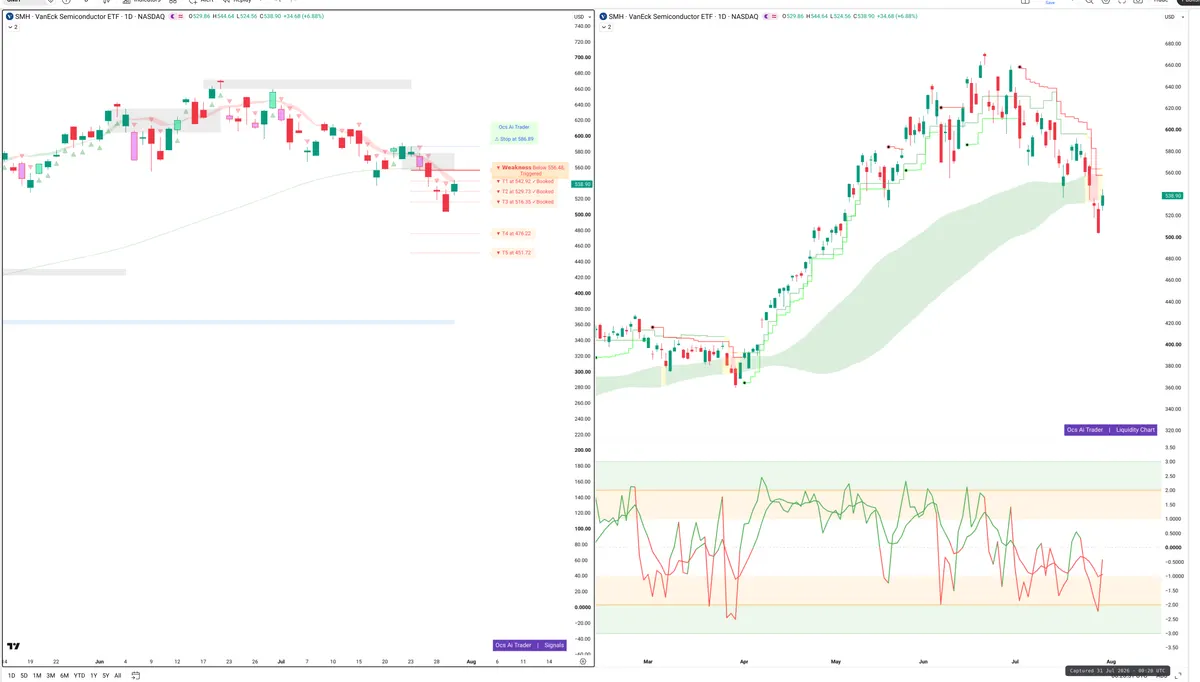
Task: Open the go-to-date calendar icon
Action: point(135,676)
